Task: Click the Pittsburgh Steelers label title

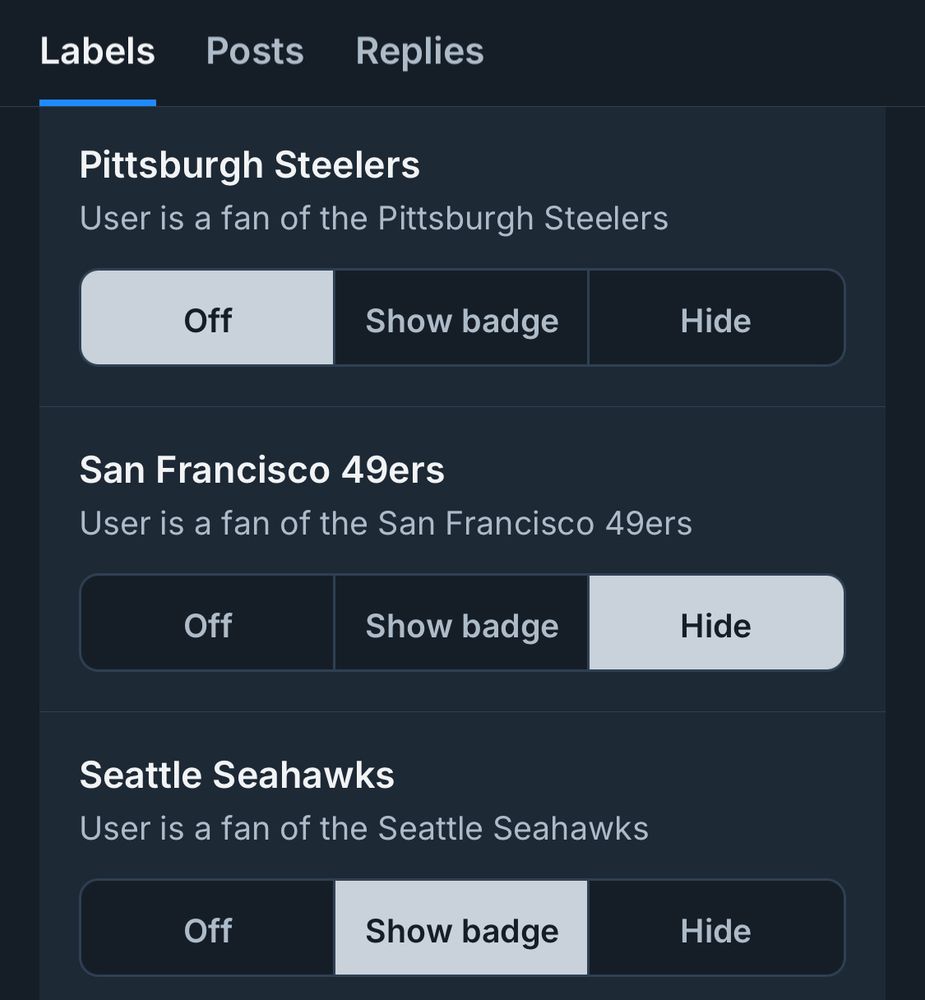Action: (x=250, y=164)
